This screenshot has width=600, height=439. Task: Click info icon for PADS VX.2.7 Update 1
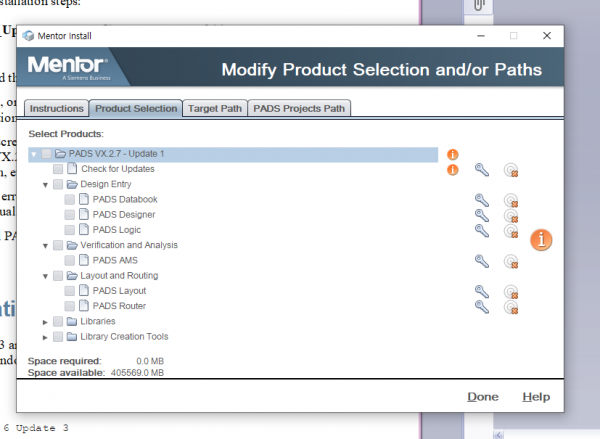[x=452, y=154]
